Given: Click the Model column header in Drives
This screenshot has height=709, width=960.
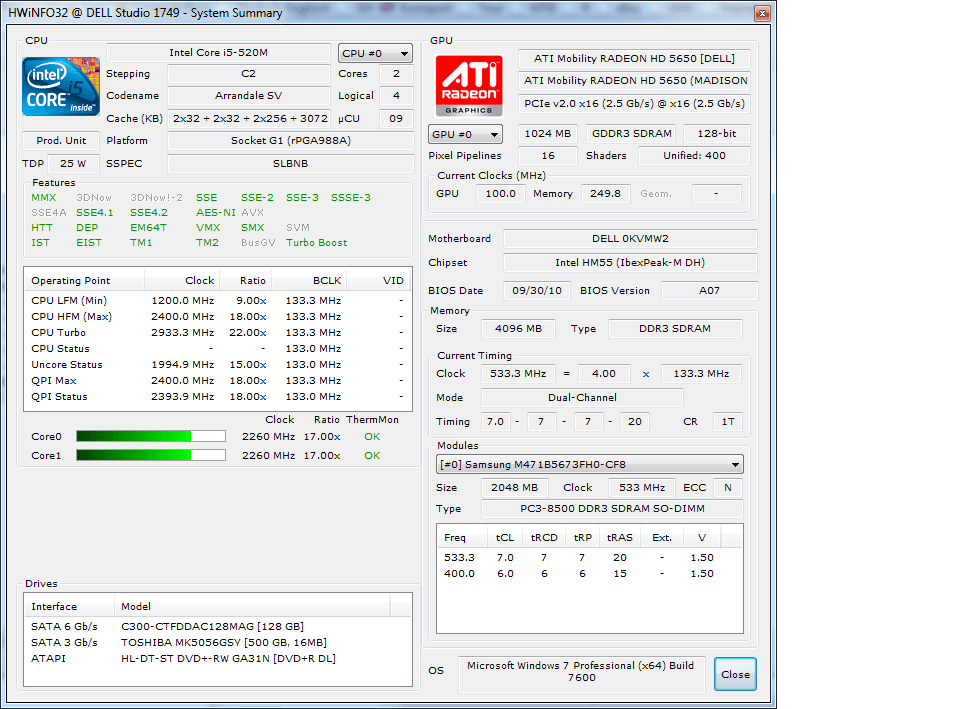Looking at the screenshot, I should coord(252,606).
